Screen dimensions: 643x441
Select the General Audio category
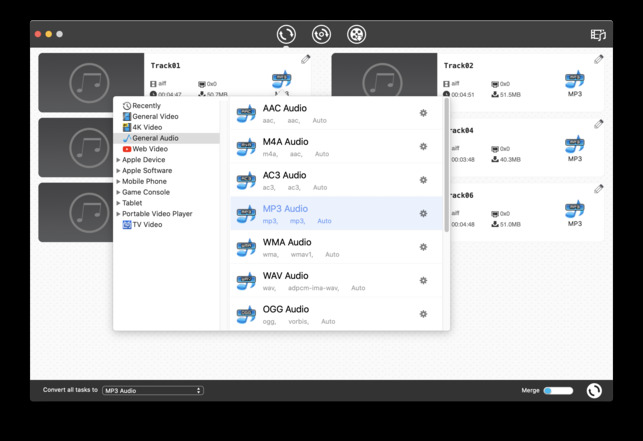pyautogui.click(x=166, y=138)
